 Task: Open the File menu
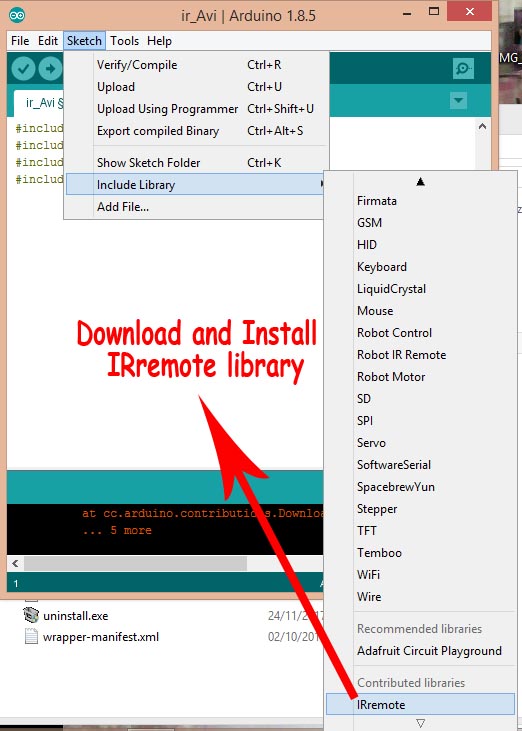click(x=20, y=41)
